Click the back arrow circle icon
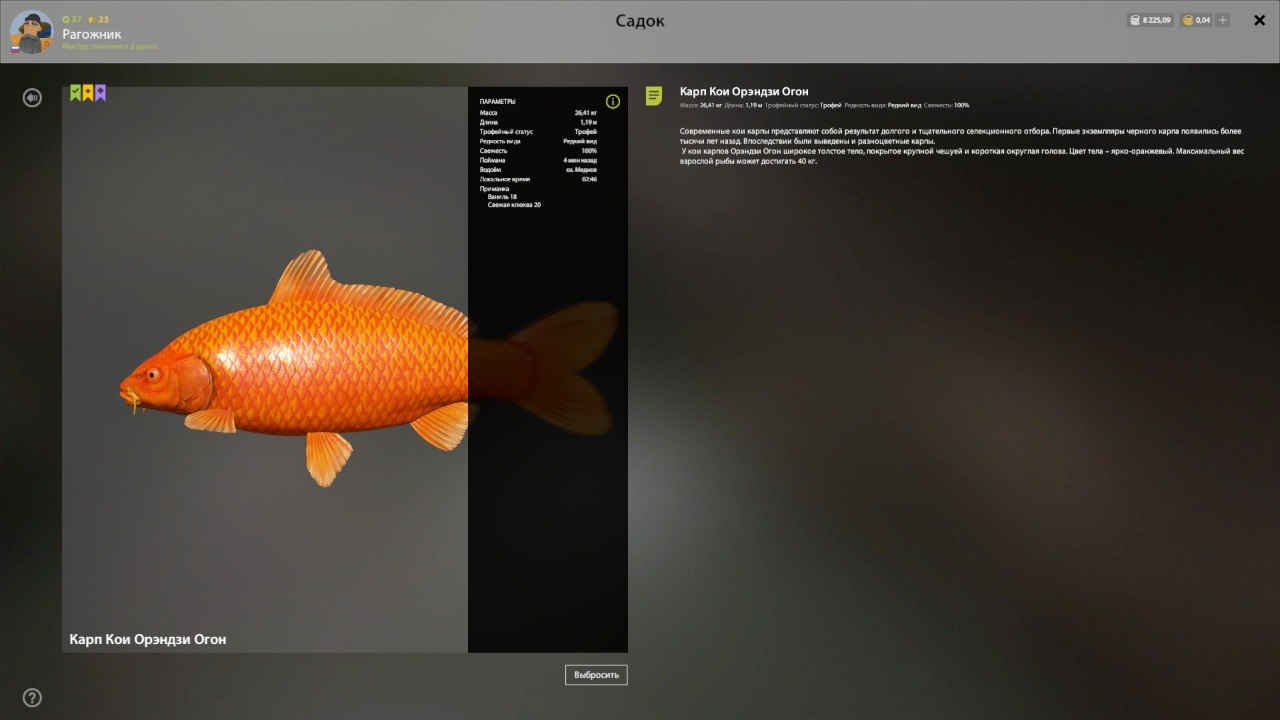The height and width of the screenshot is (720, 1280). point(33,97)
